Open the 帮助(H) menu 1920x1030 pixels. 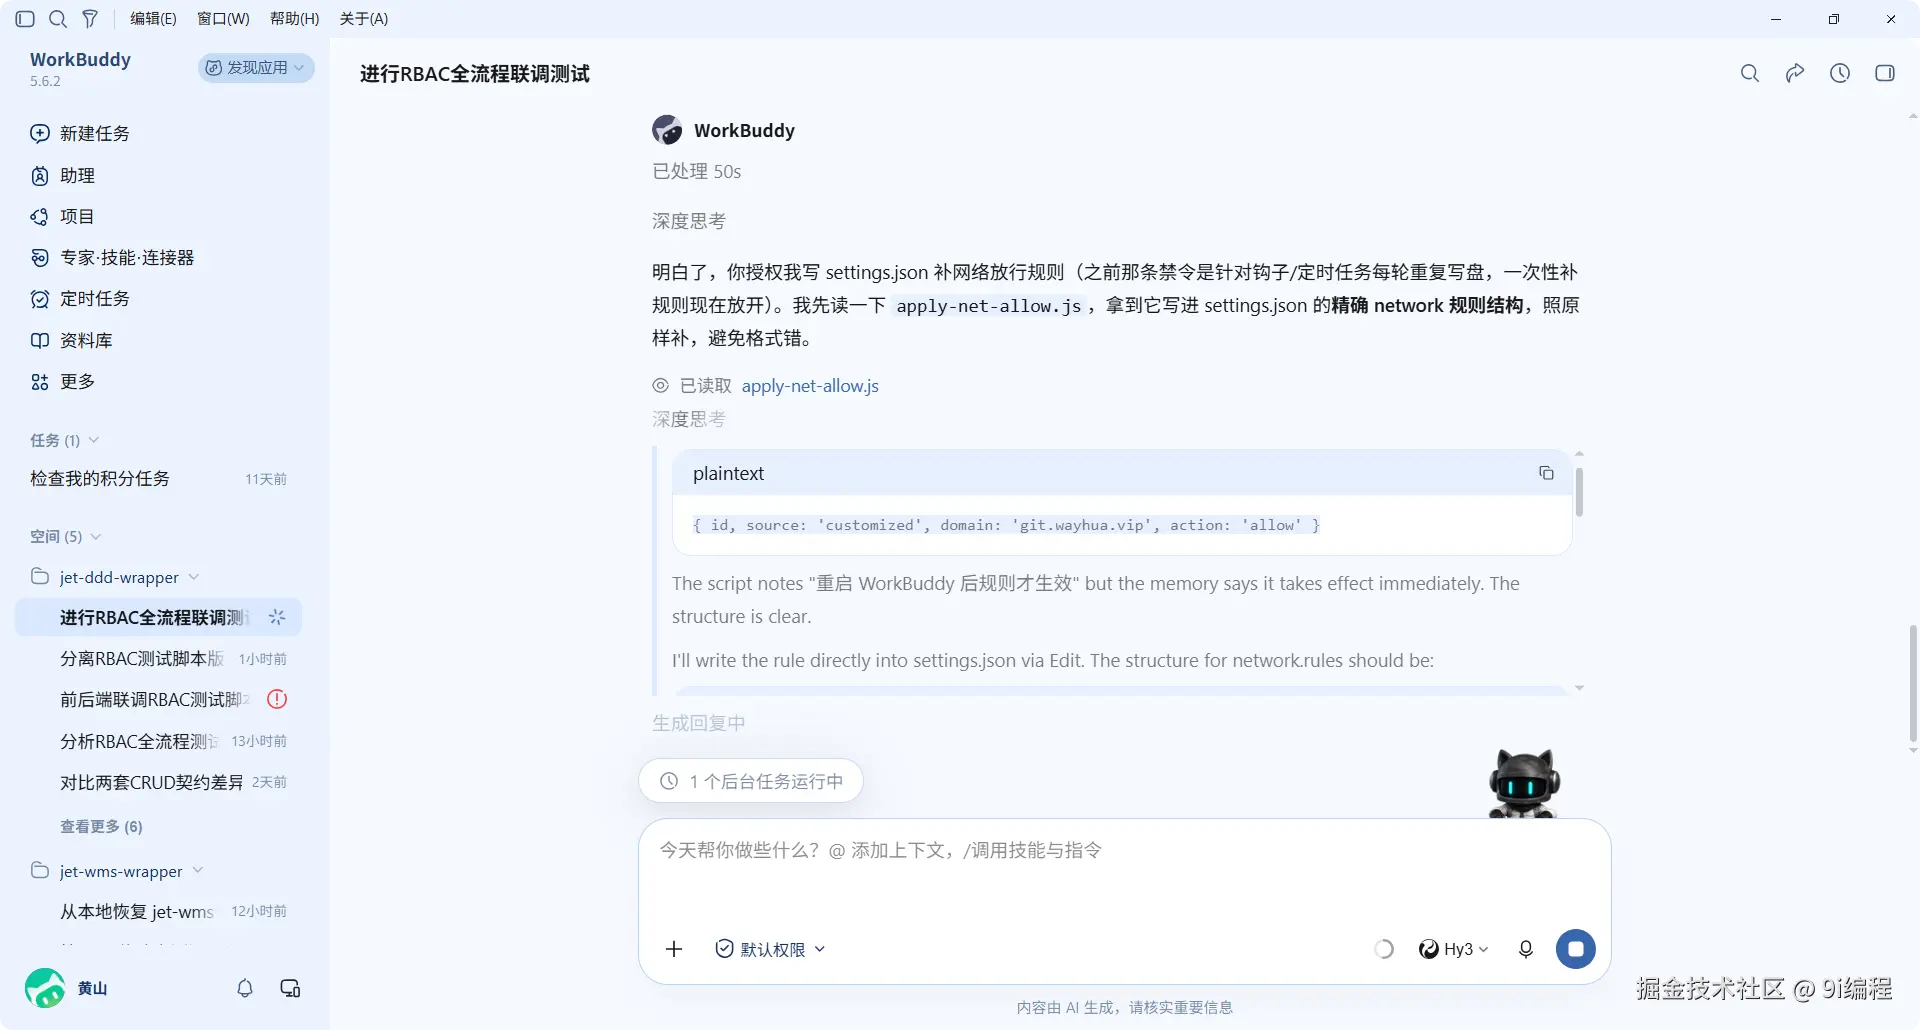pyautogui.click(x=294, y=19)
